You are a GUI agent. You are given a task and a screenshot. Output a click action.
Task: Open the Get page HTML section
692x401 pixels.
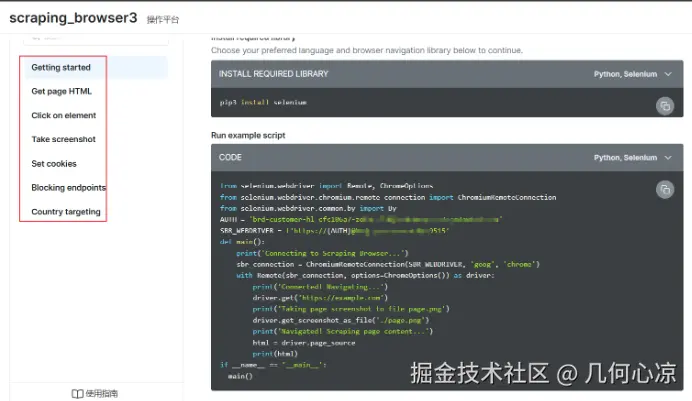click(x=61, y=91)
